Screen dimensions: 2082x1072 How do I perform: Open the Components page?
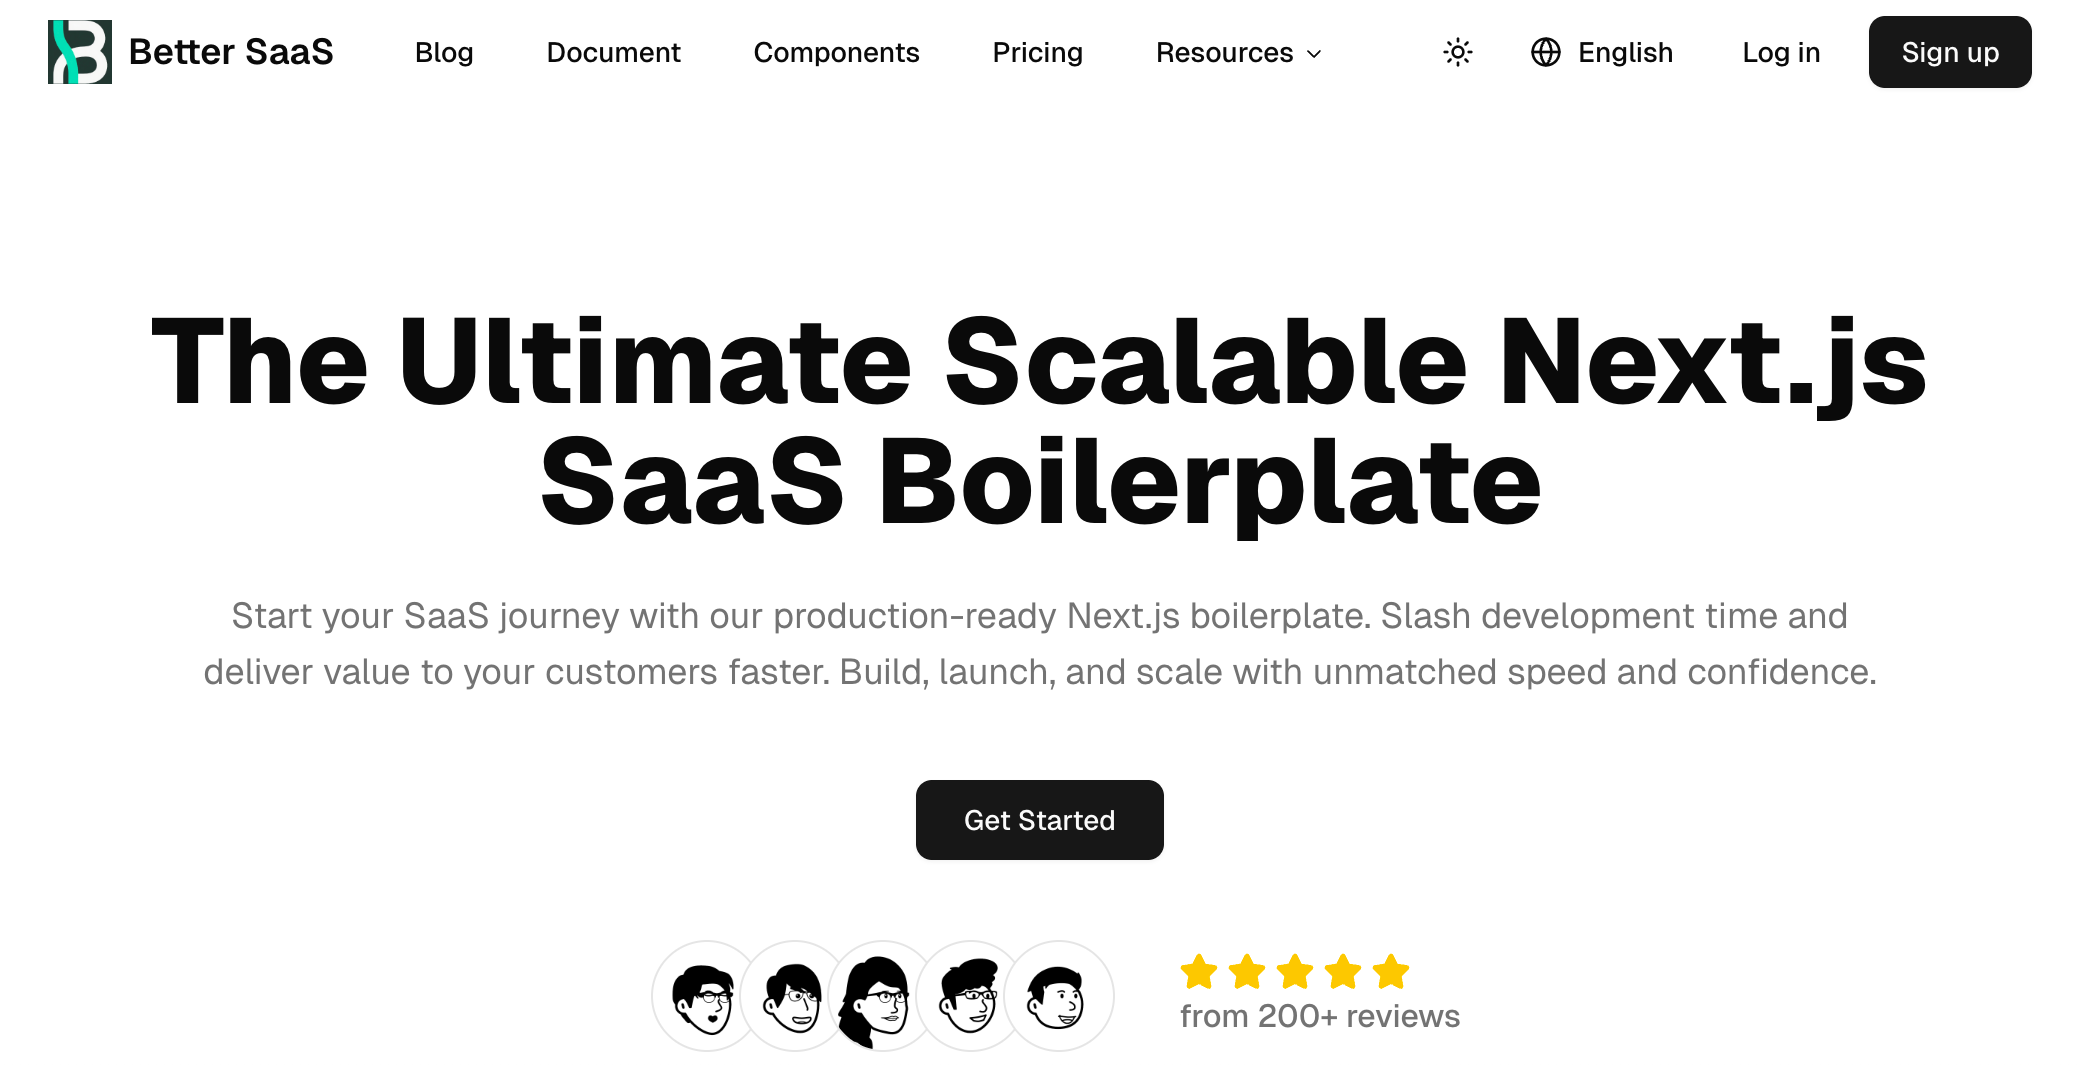click(x=836, y=52)
